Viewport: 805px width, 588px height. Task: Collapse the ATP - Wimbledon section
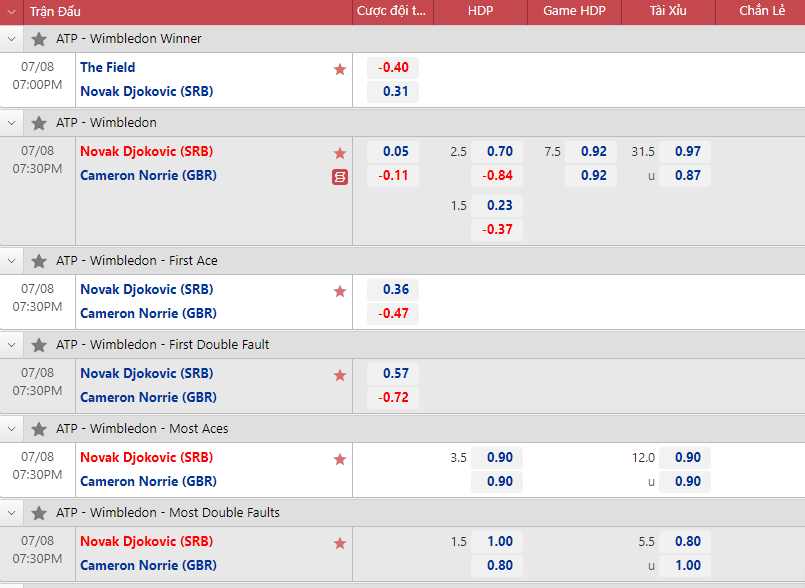point(11,123)
